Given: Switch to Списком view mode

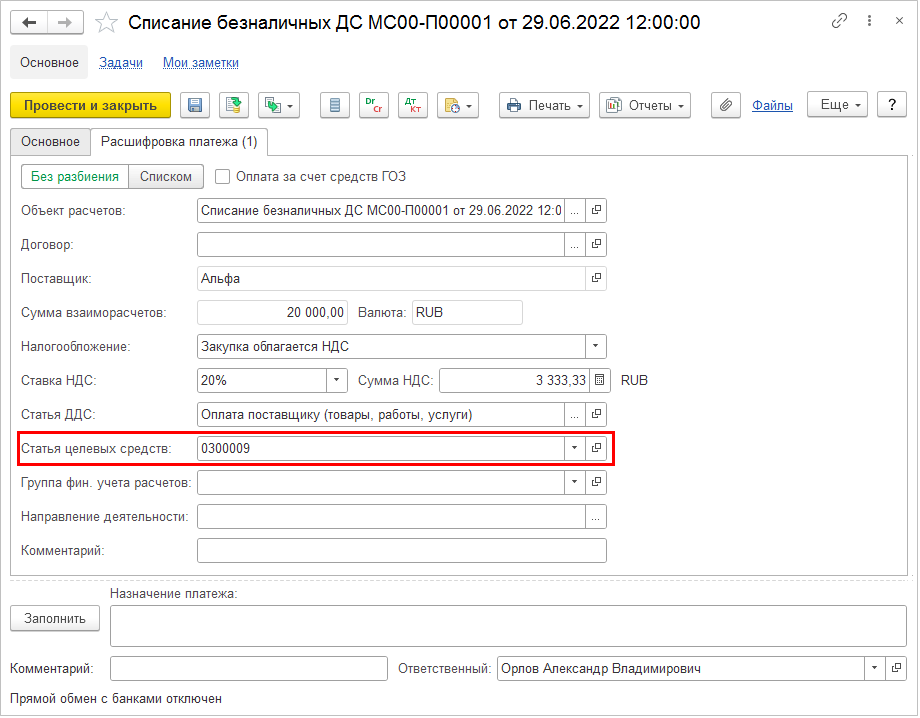Looking at the screenshot, I should tap(166, 177).
